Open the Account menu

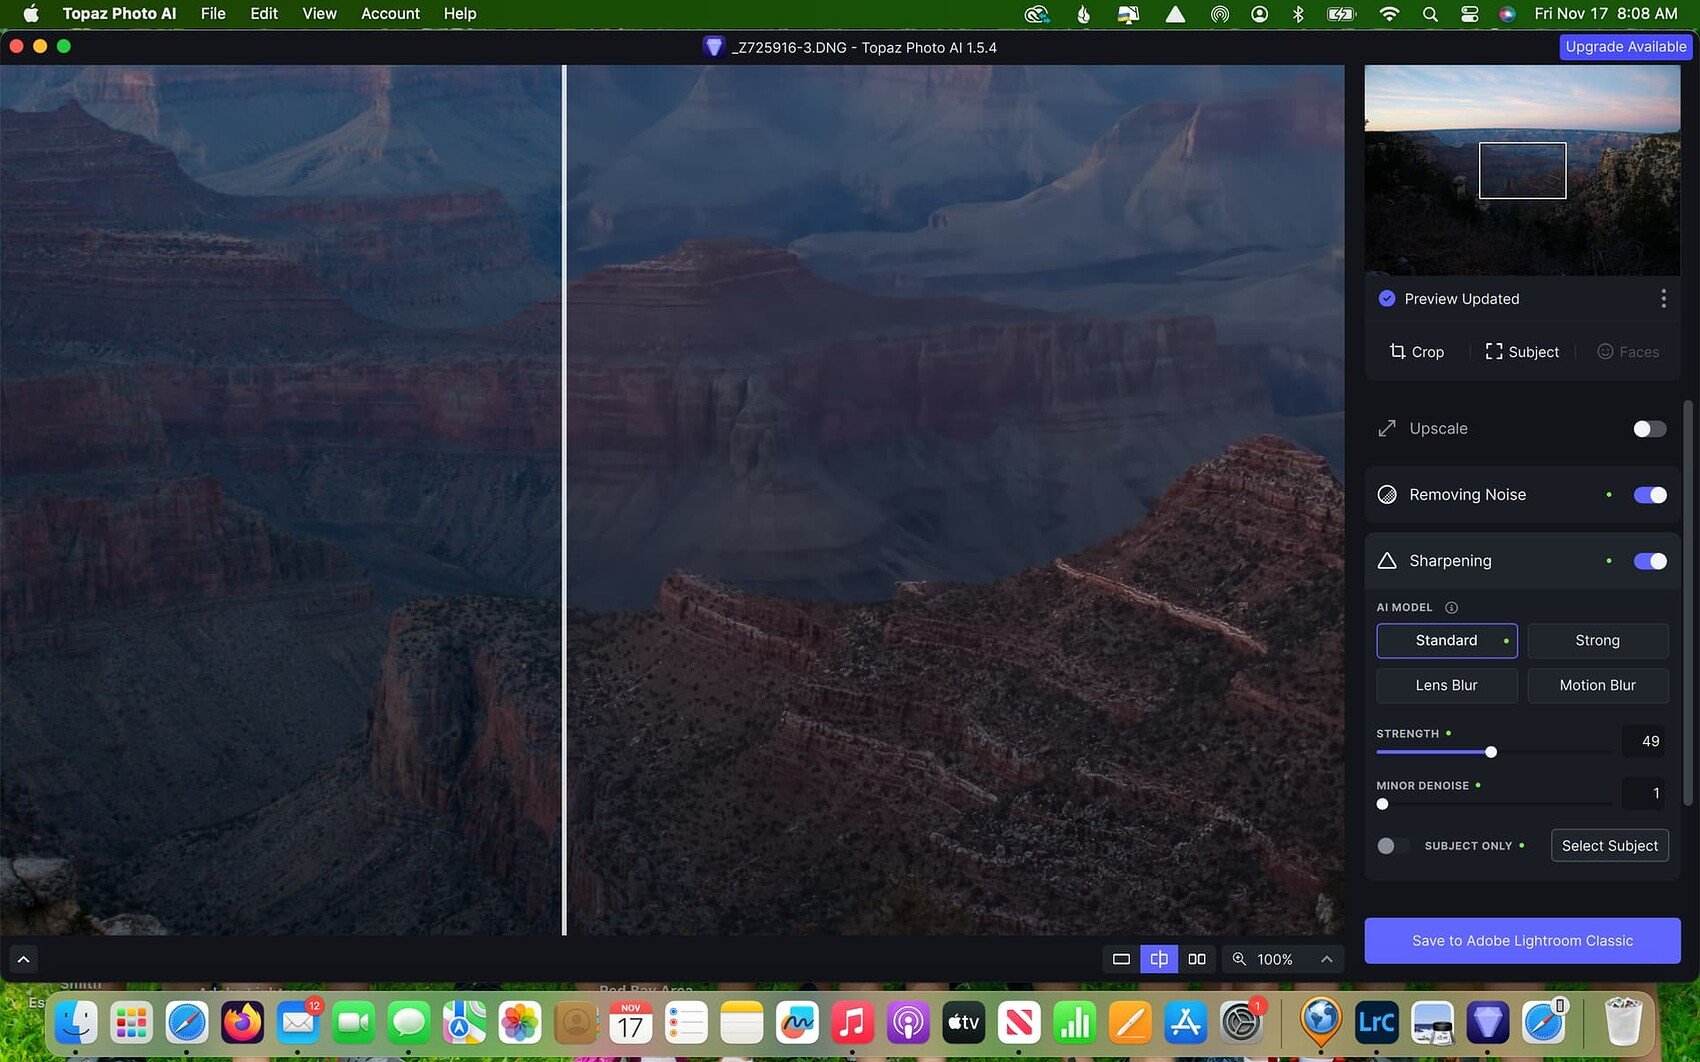pos(390,13)
